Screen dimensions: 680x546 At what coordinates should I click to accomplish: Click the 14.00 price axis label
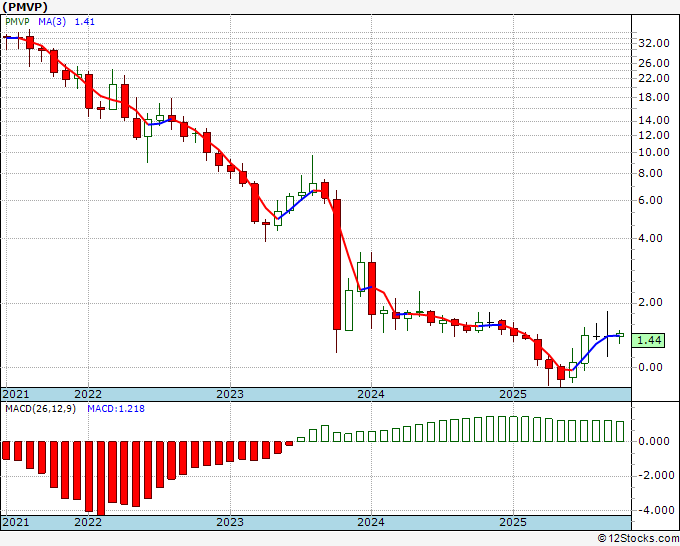click(654, 120)
